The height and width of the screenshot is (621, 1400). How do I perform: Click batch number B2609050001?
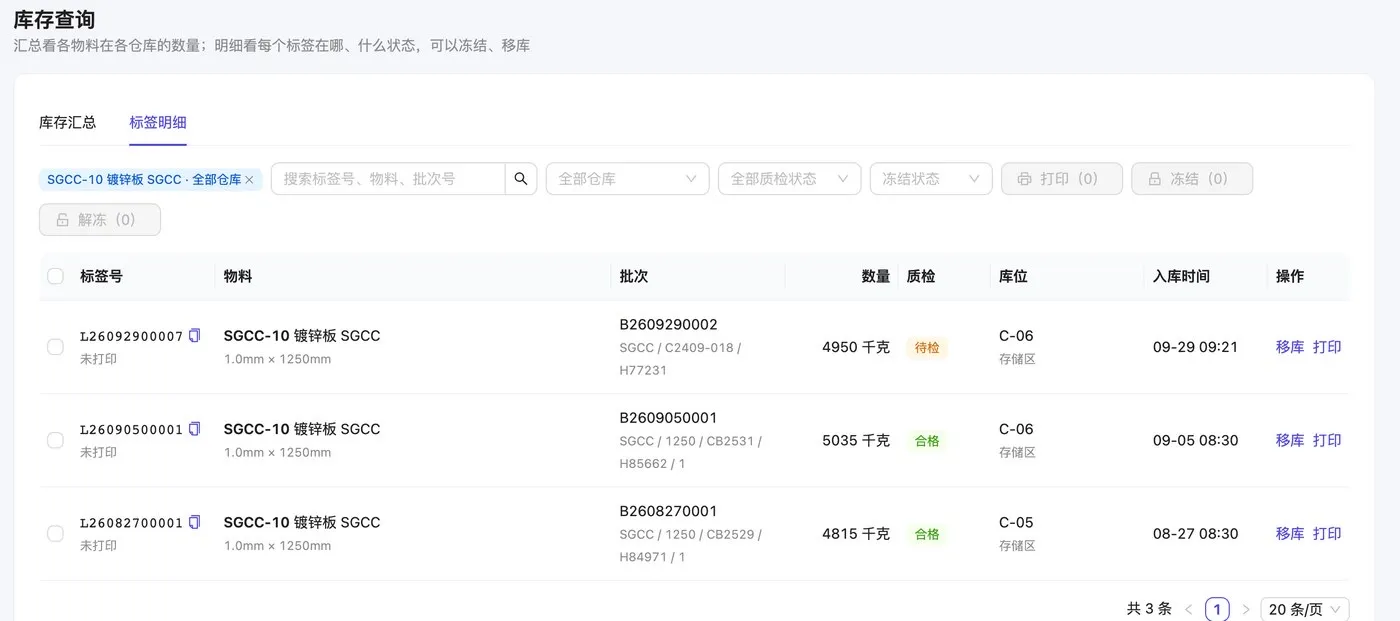click(668, 417)
